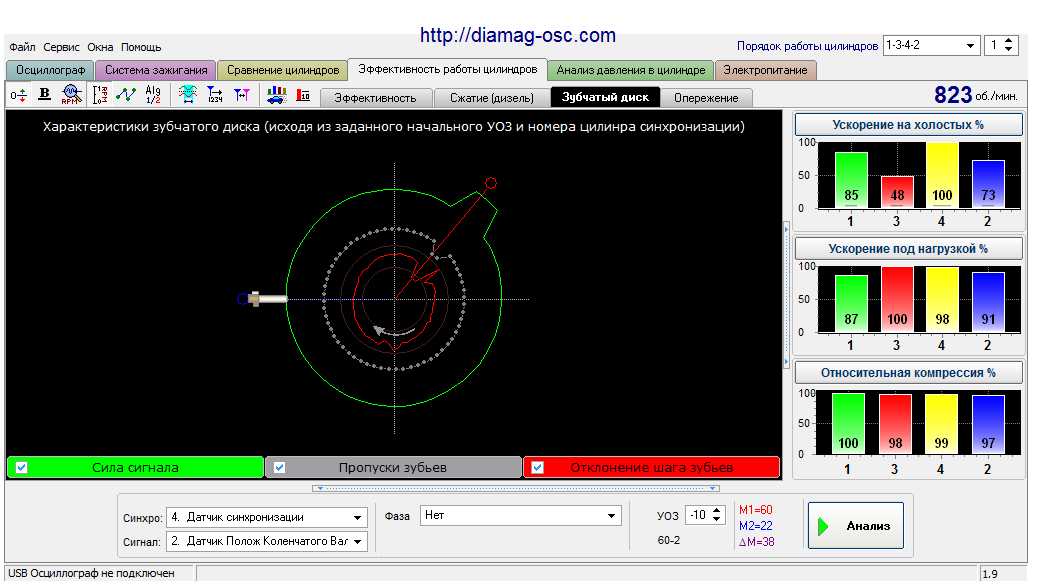
Task: Select the green polyline graph icon
Action: tap(125, 95)
